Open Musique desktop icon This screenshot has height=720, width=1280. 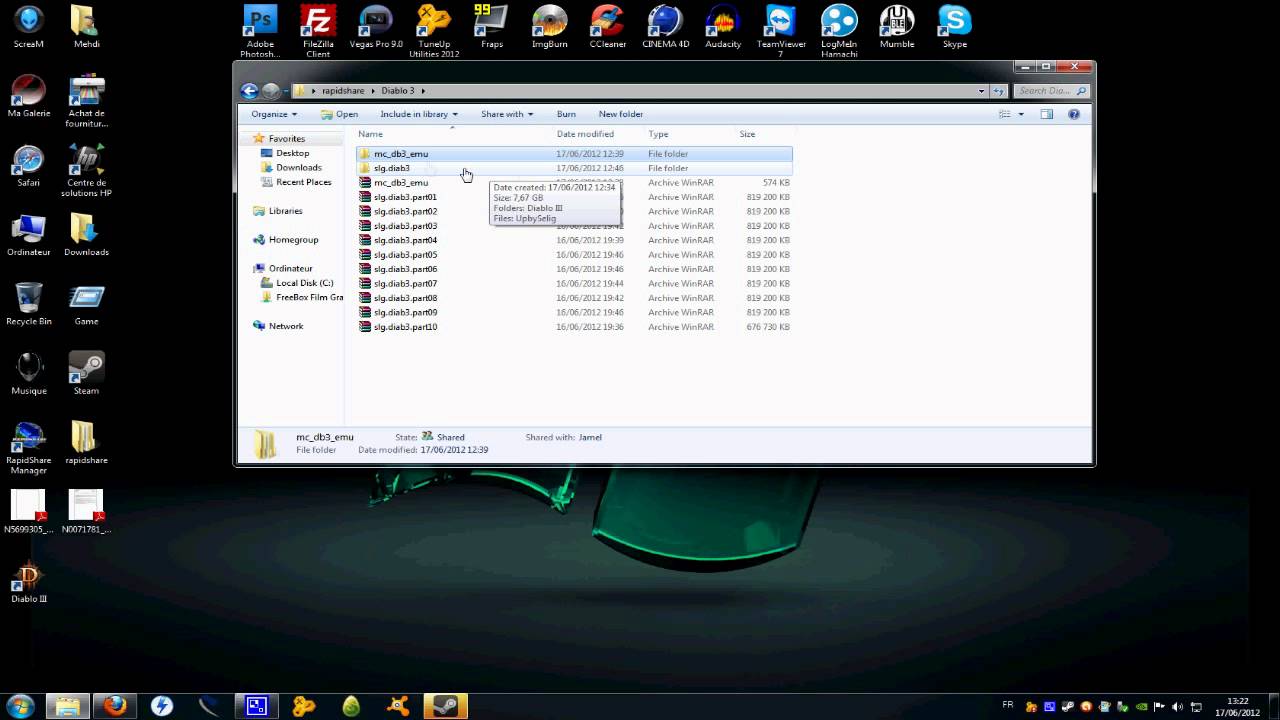[28, 374]
